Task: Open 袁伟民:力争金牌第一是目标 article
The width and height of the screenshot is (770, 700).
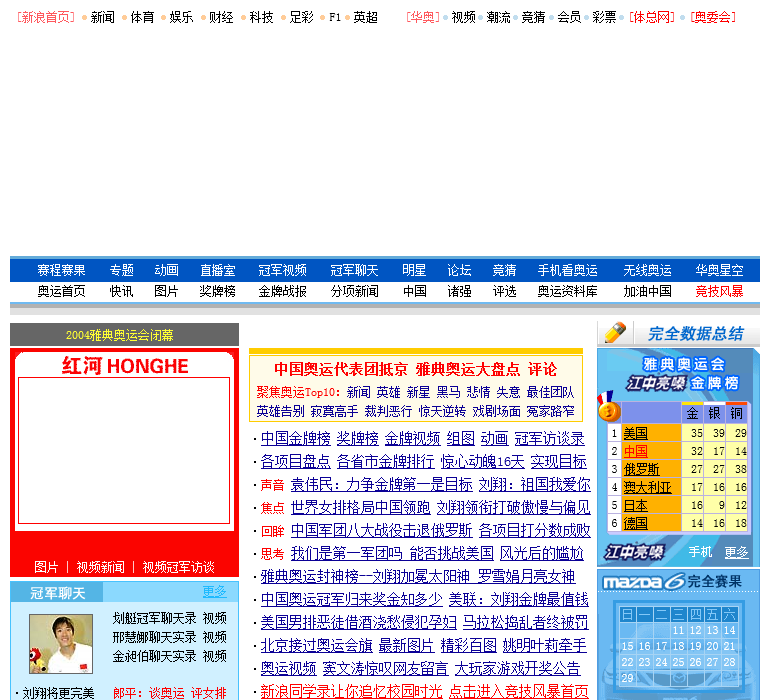Action: [x=381, y=485]
